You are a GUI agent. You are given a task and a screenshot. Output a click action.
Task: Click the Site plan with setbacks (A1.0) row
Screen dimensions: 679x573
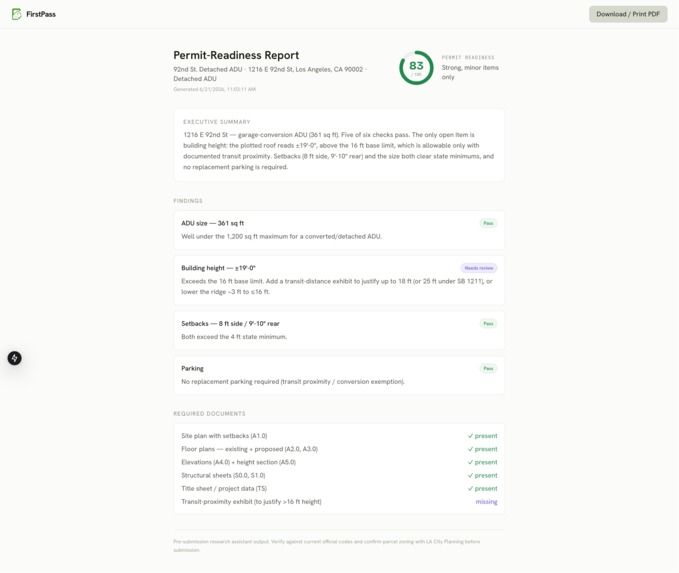(x=339, y=436)
